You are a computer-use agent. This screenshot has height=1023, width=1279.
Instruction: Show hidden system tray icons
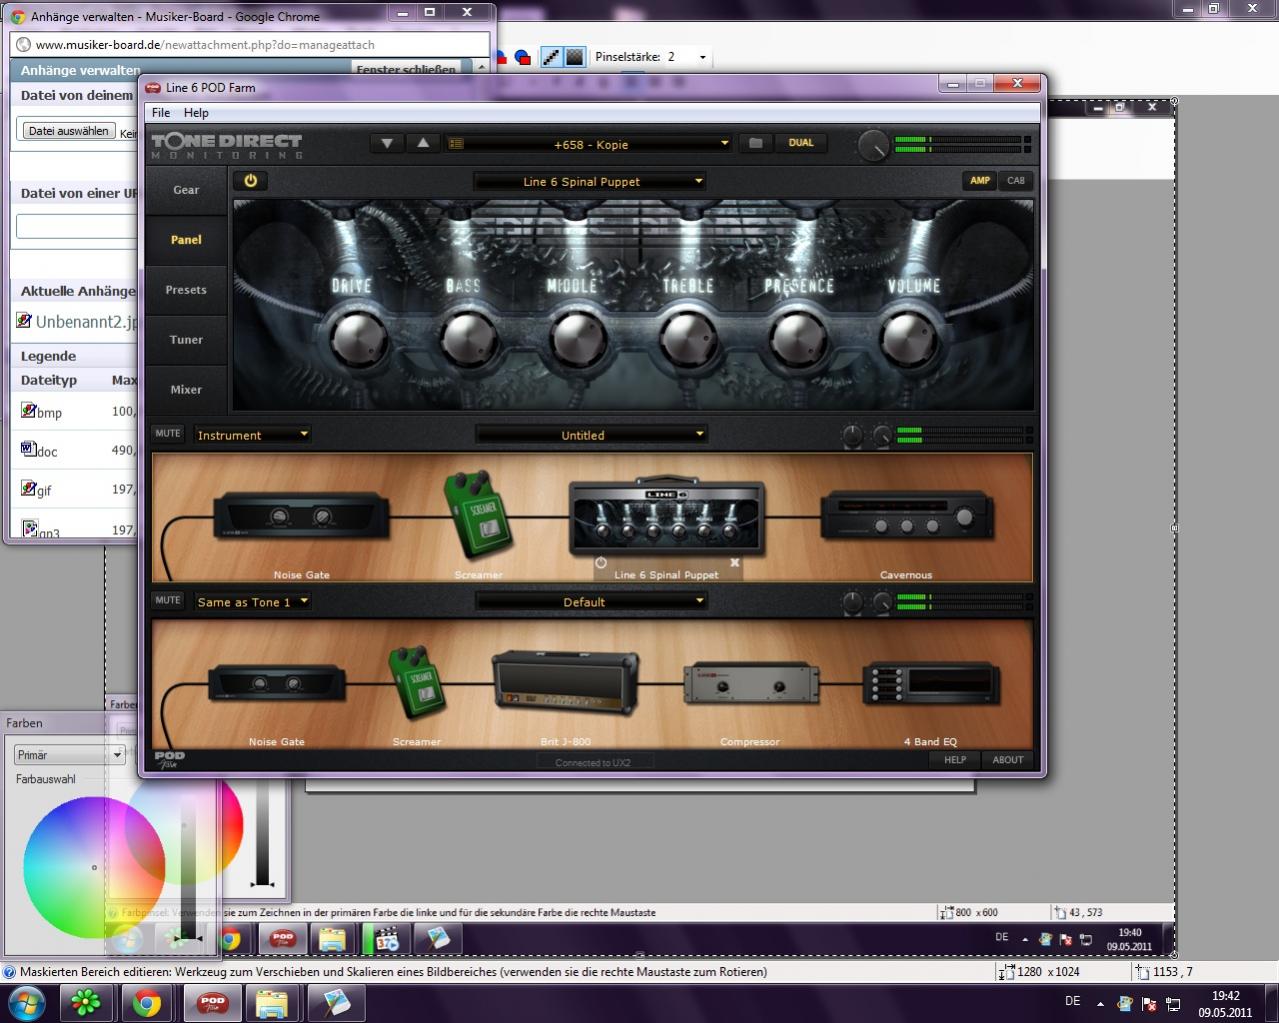[x=1100, y=1003]
